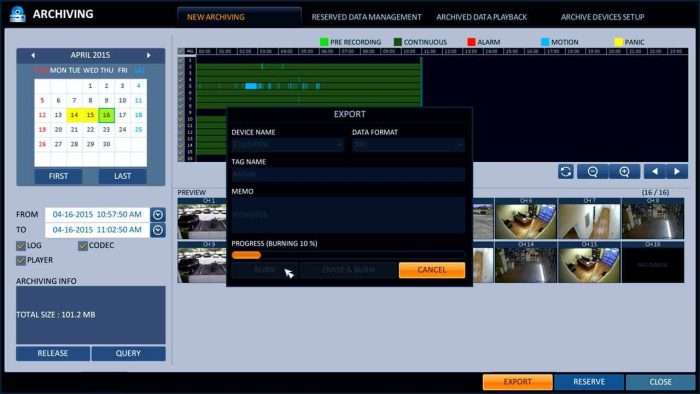700x394 pixels.
Task: Click the APRIL 2015 calendar header
Action: [90, 55]
